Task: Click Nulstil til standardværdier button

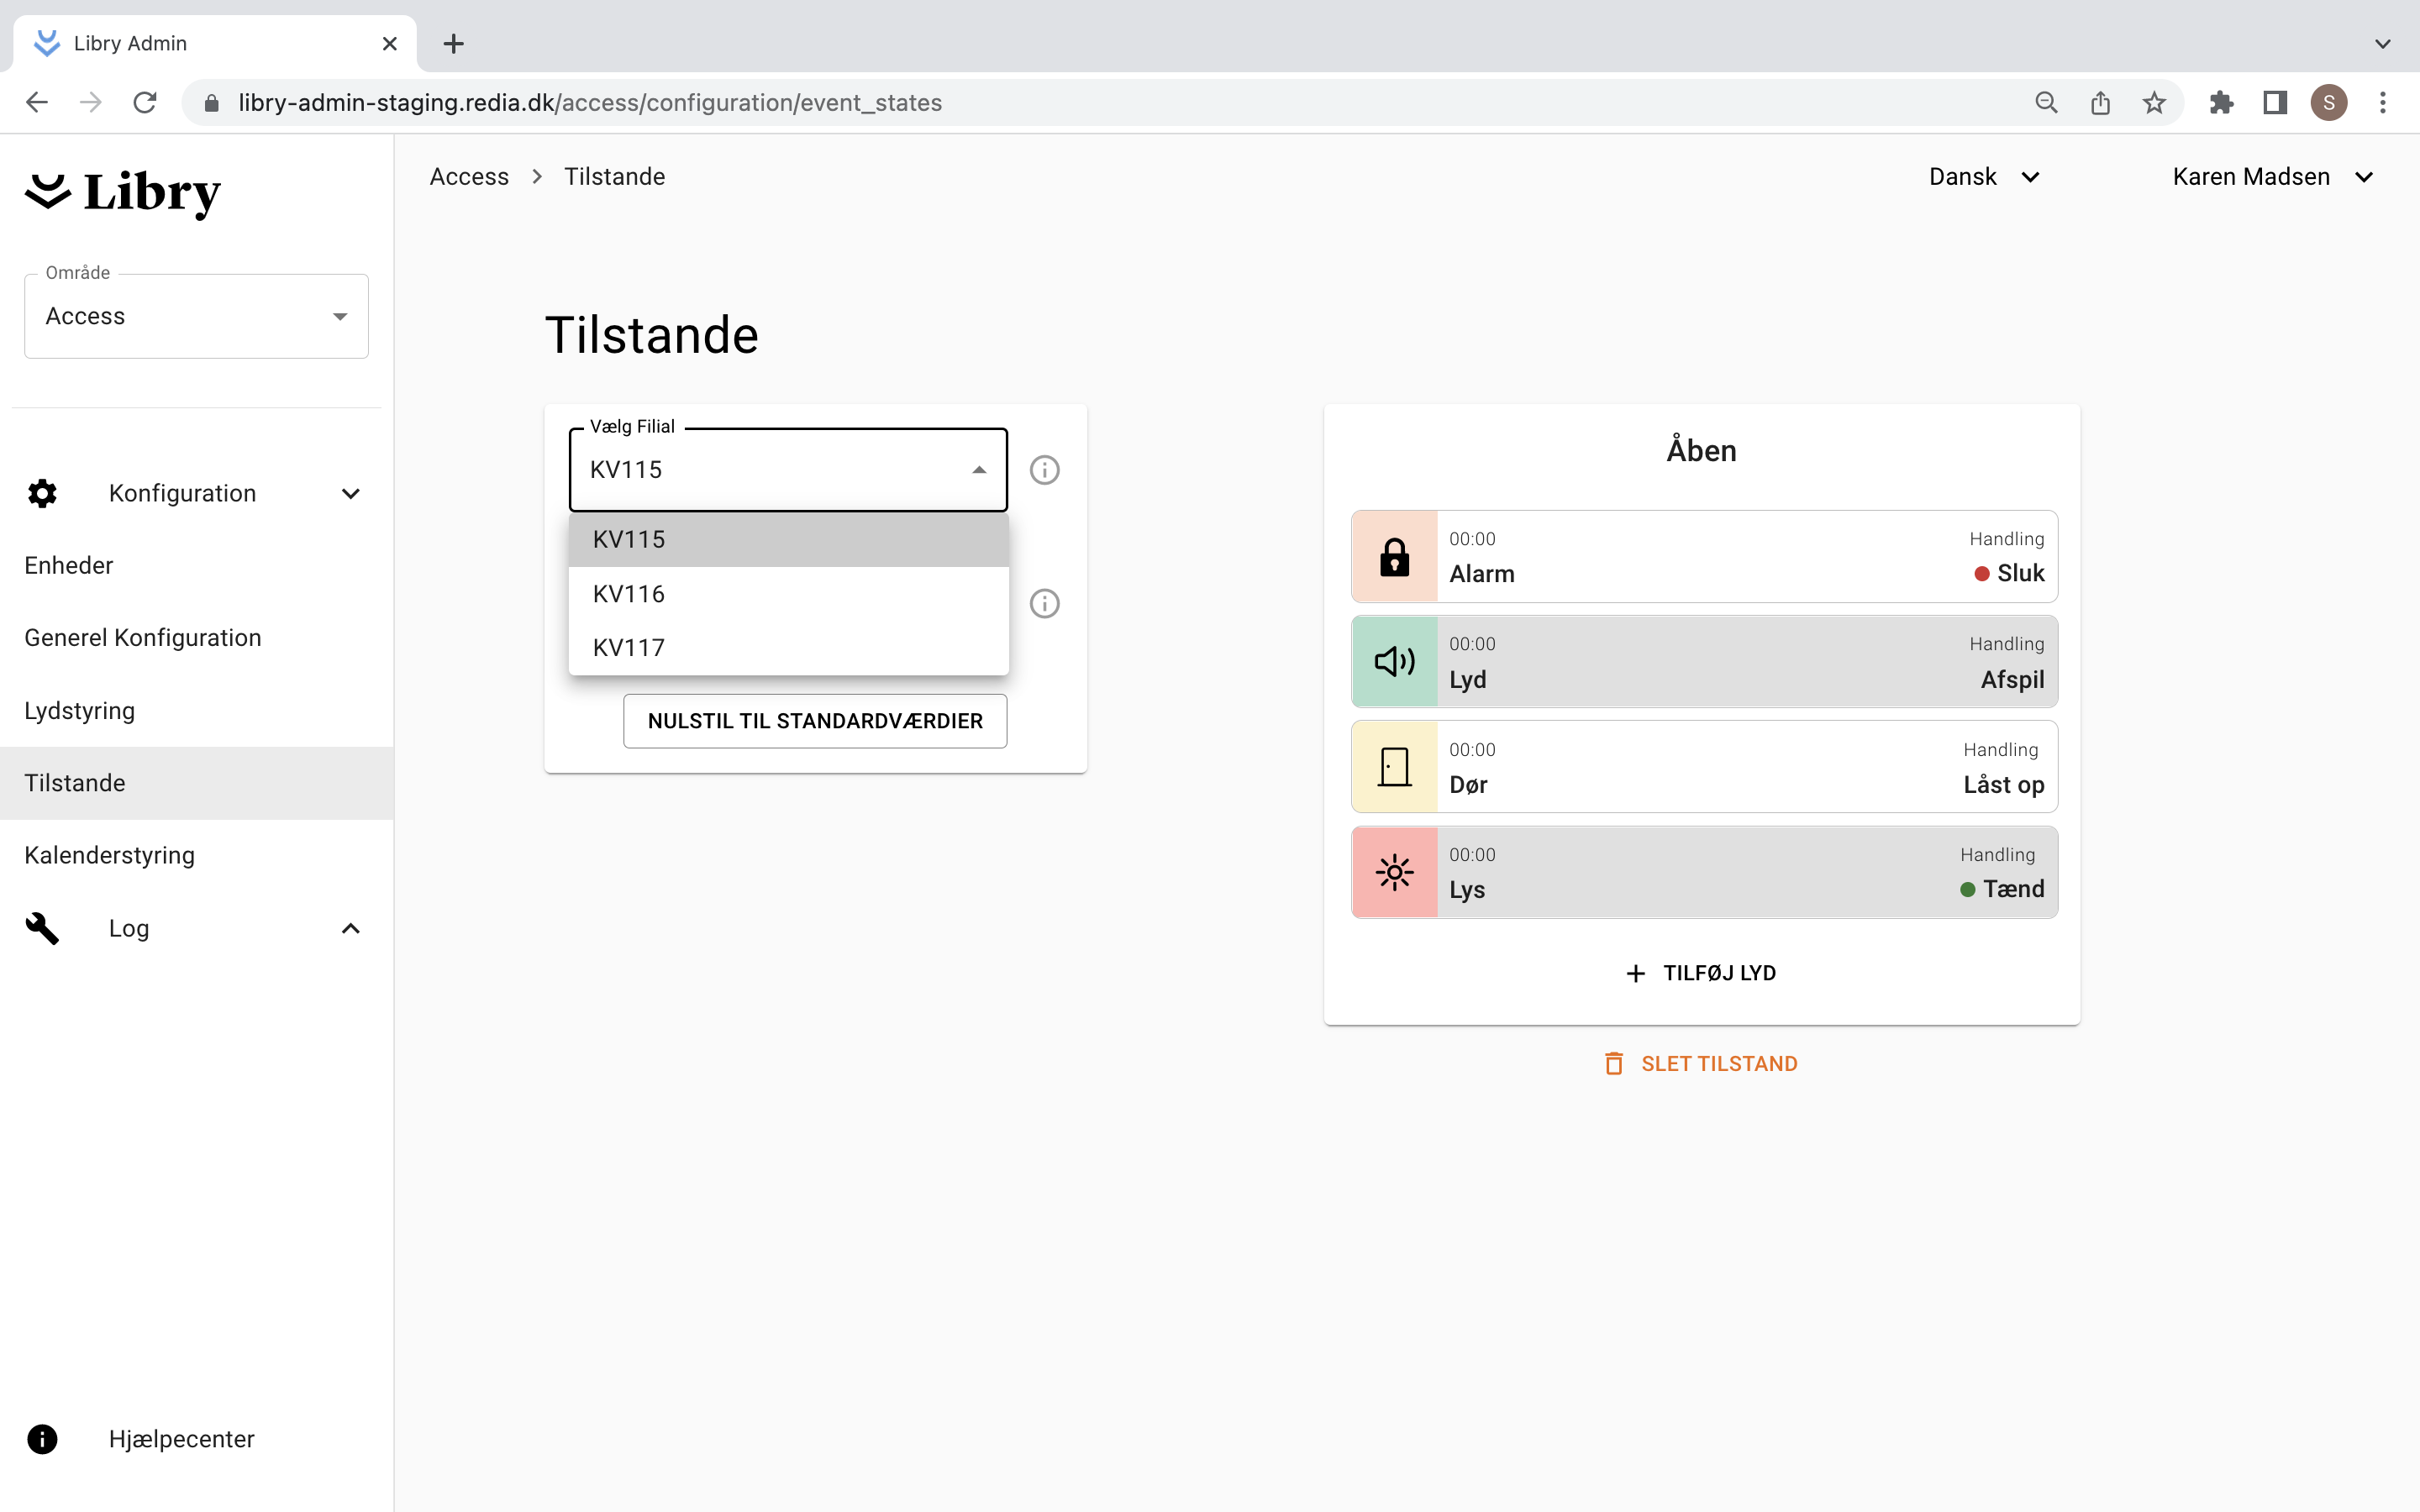Action: tap(815, 721)
